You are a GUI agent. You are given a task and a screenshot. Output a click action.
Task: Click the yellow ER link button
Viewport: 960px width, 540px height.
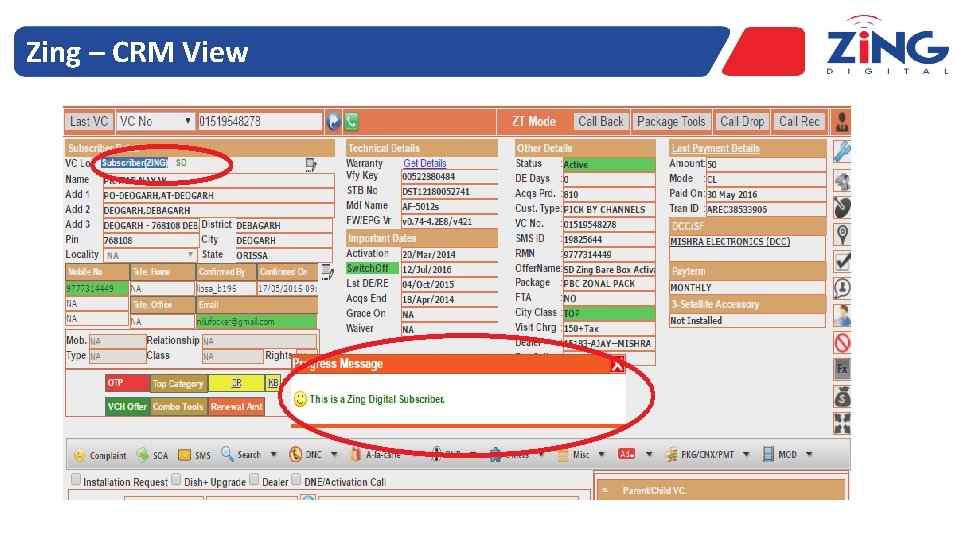coord(236,383)
